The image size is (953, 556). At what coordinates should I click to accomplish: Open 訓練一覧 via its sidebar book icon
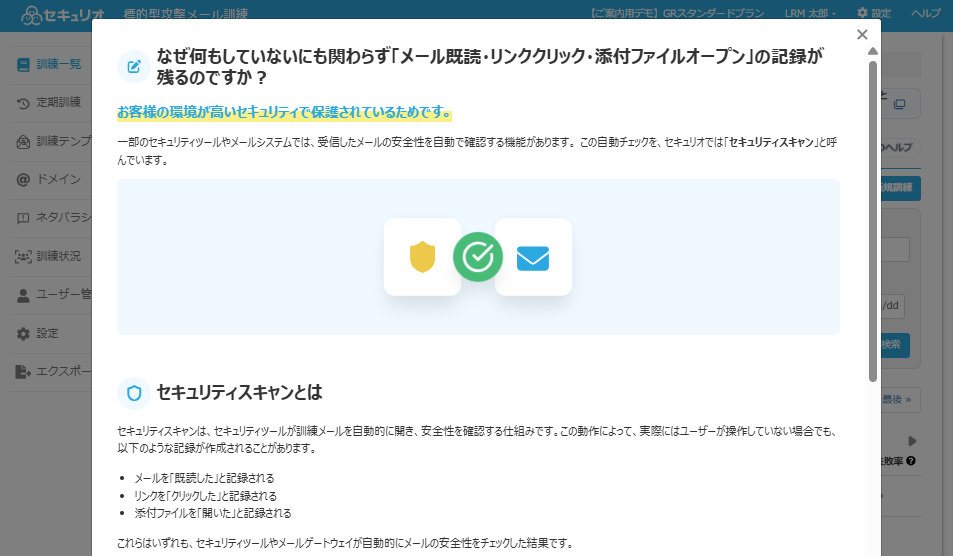(x=23, y=64)
